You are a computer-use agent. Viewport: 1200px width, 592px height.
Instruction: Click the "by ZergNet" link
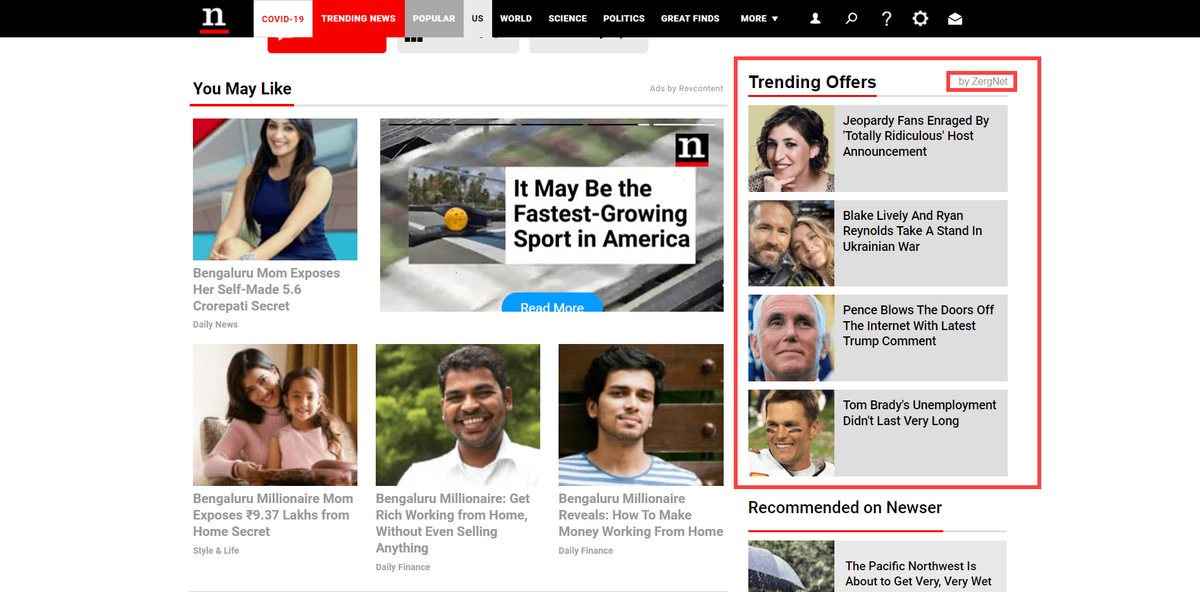pos(981,81)
